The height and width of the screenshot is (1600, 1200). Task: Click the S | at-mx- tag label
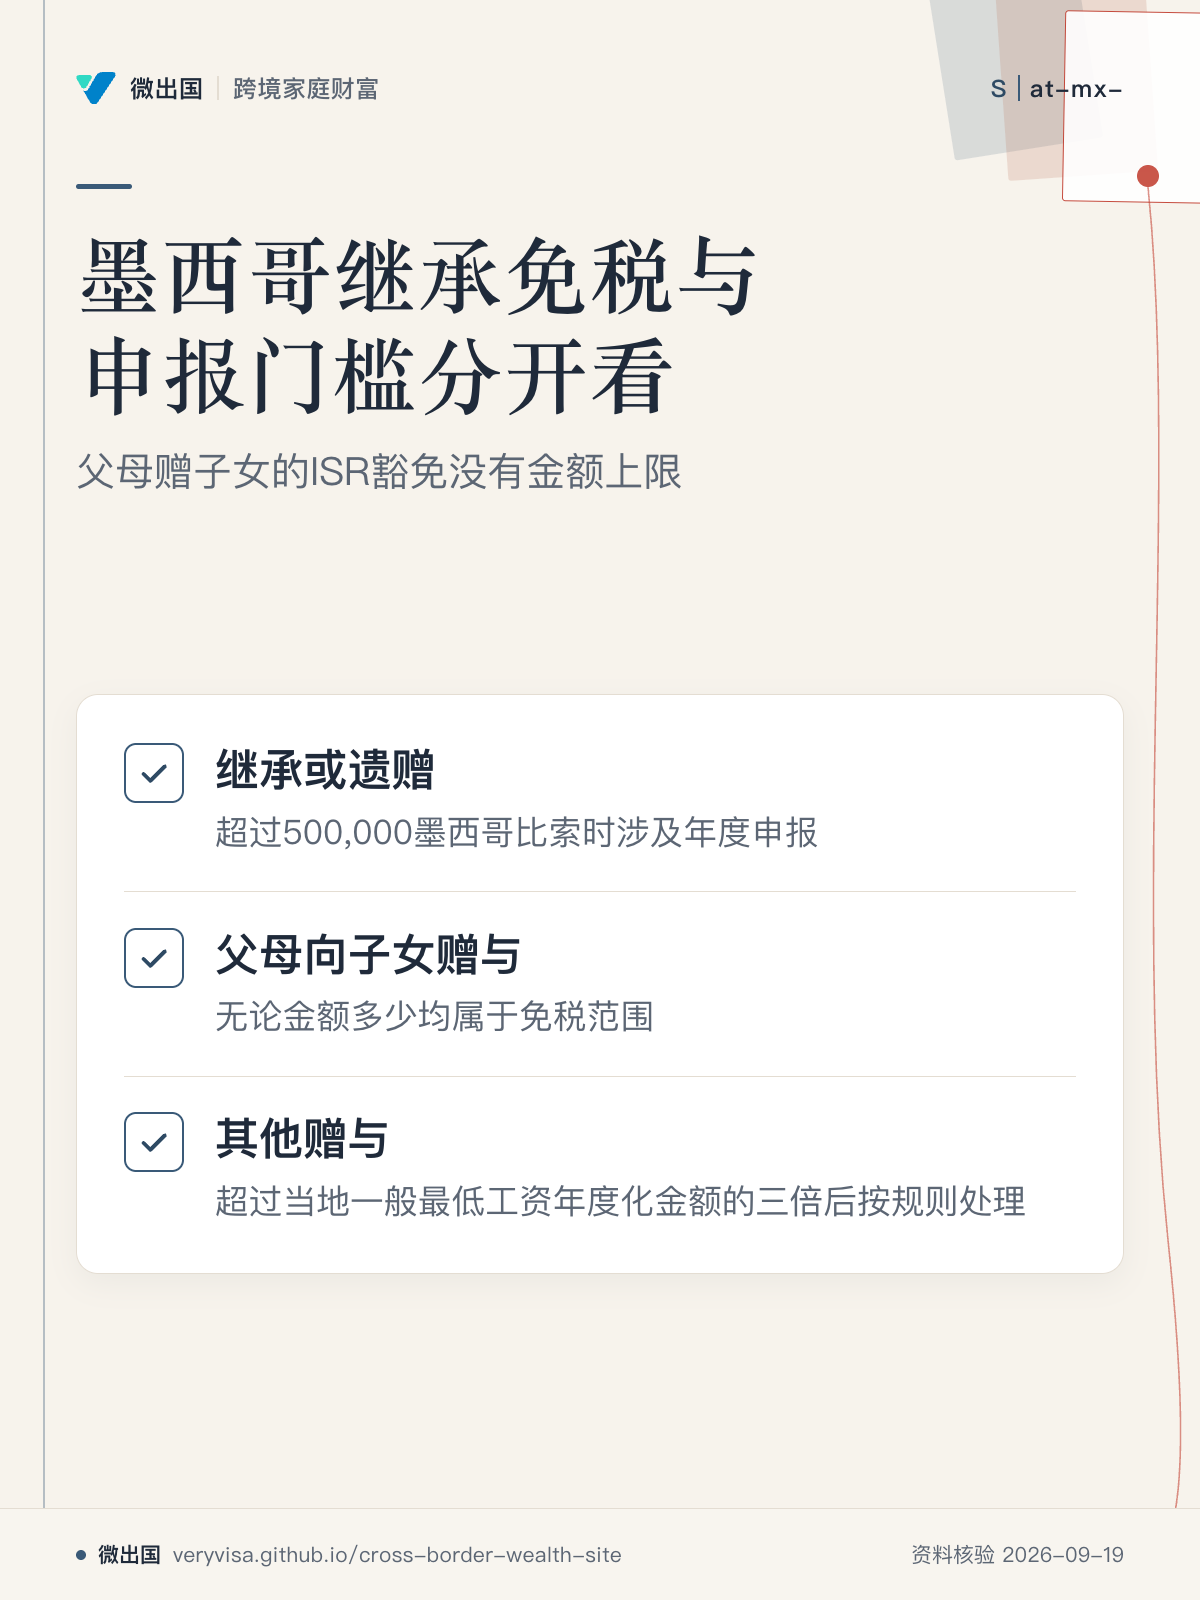[x=1056, y=89]
